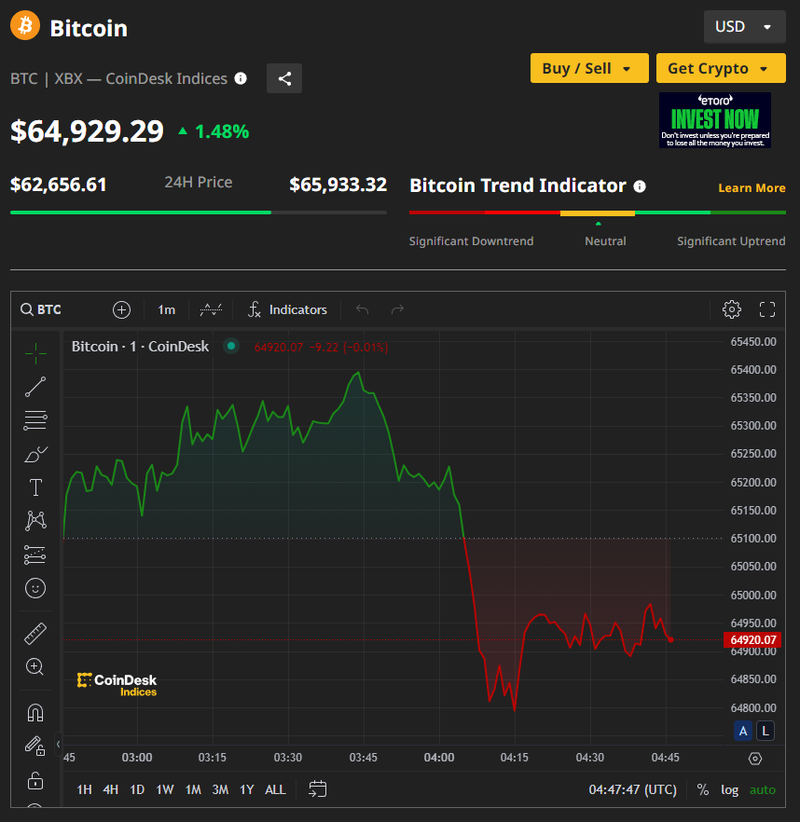800x822 pixels.
Task: Activate the zoom in tool
Action: tap(36, 666)
